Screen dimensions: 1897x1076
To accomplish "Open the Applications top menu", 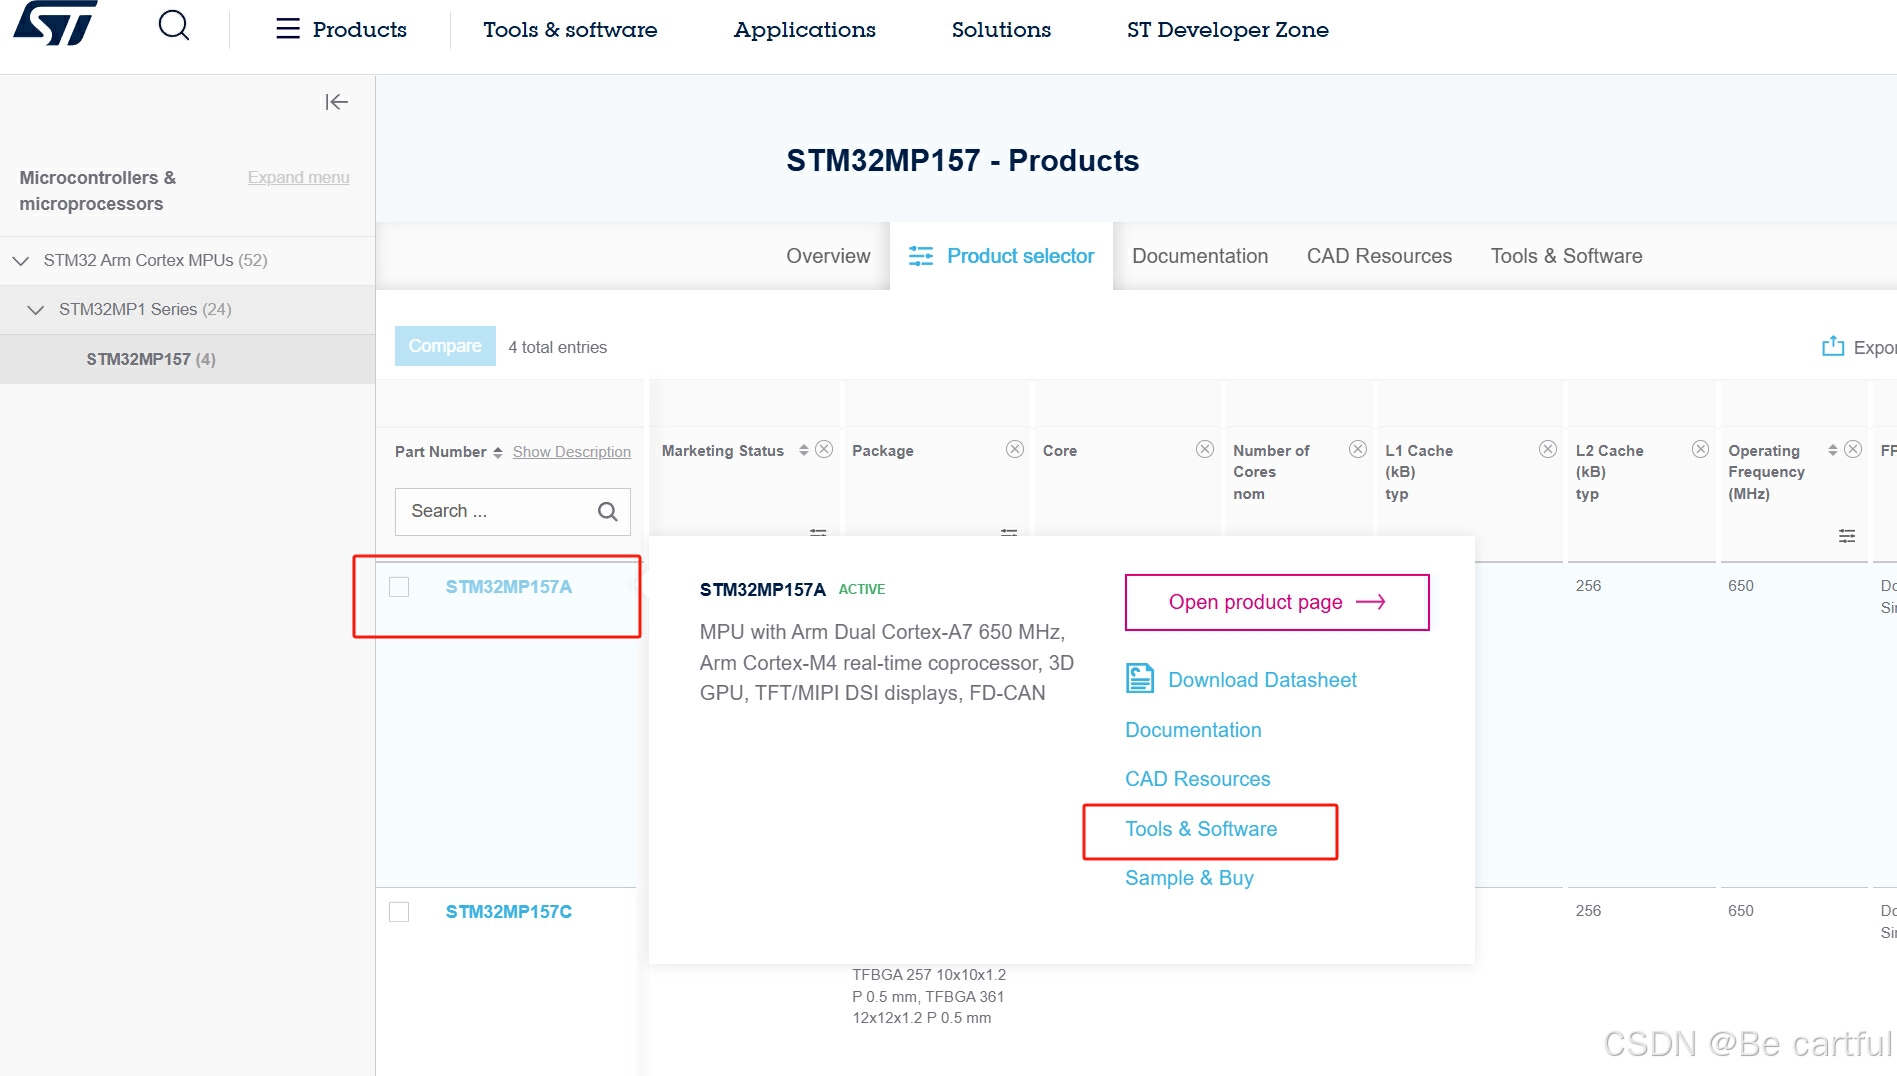I will pyautogui.click(x=804, y=30).
